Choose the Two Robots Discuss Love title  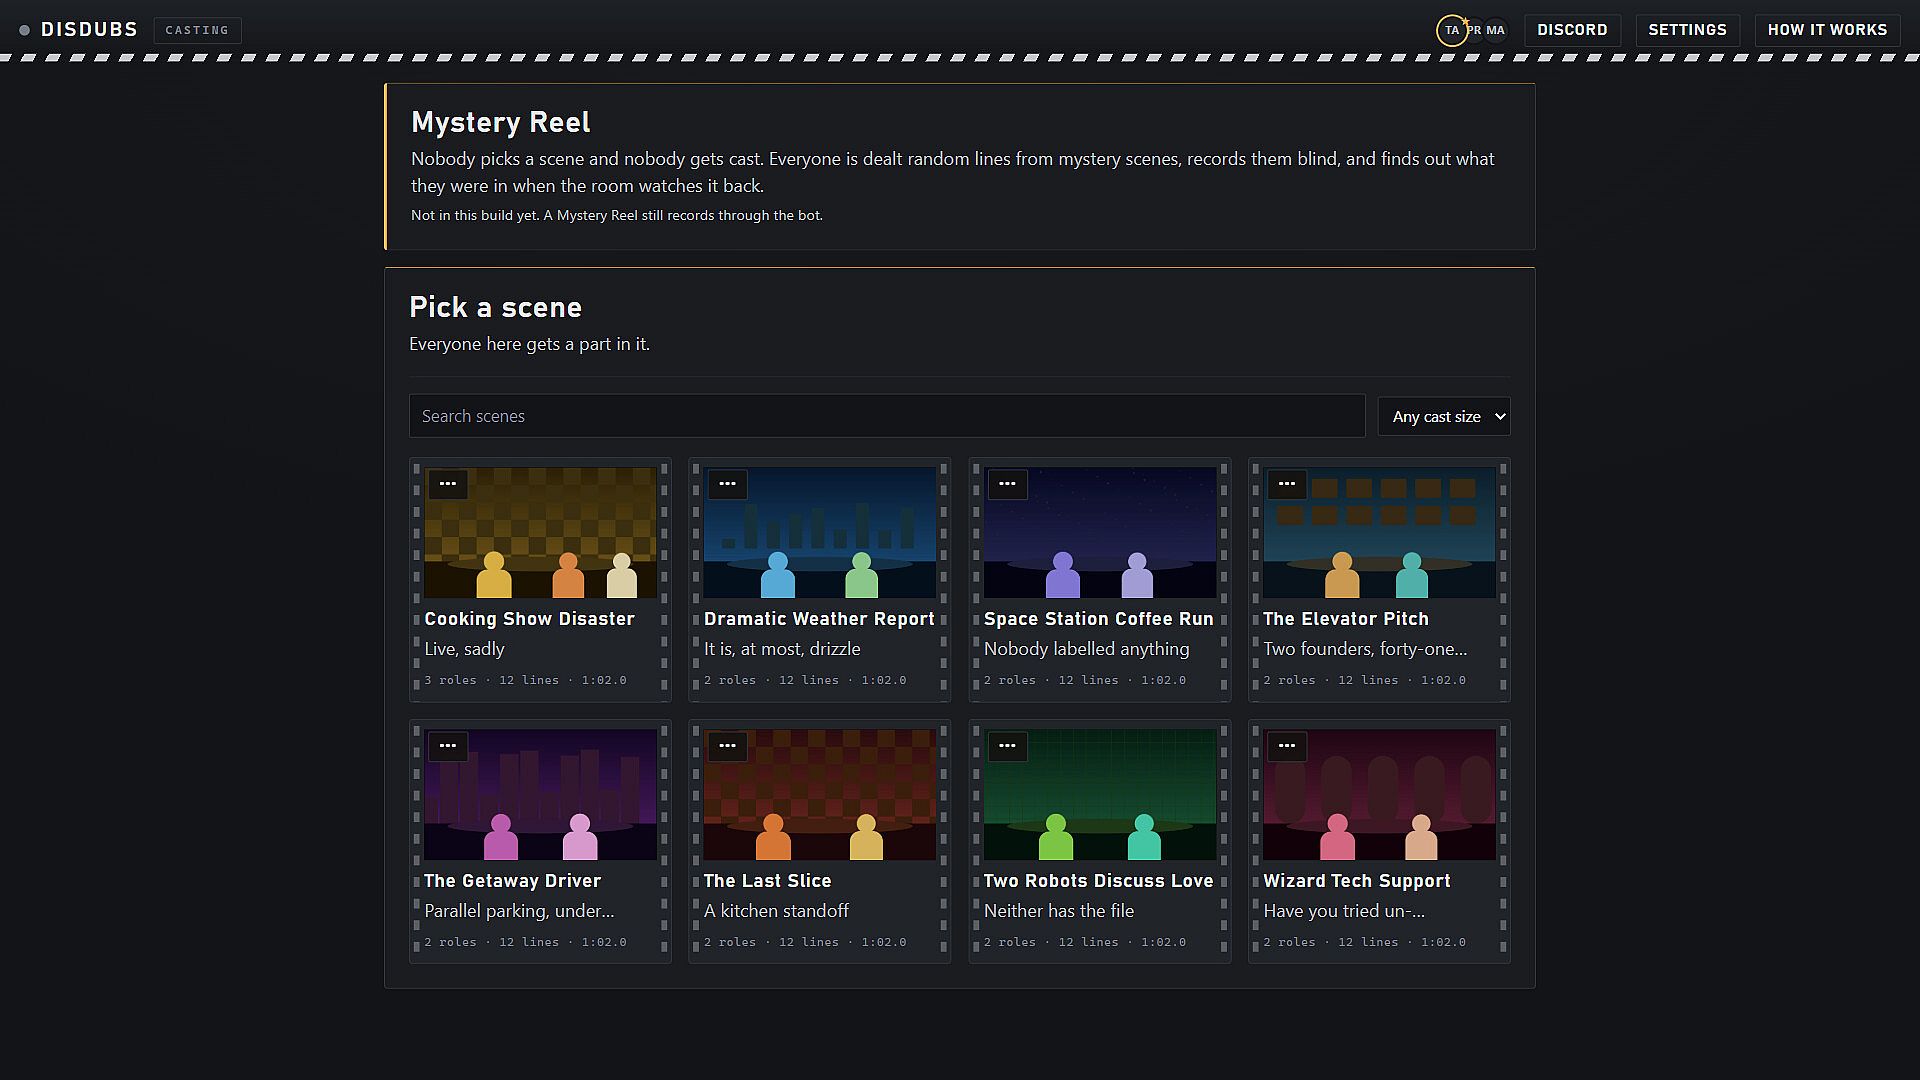click(1098, 881)
